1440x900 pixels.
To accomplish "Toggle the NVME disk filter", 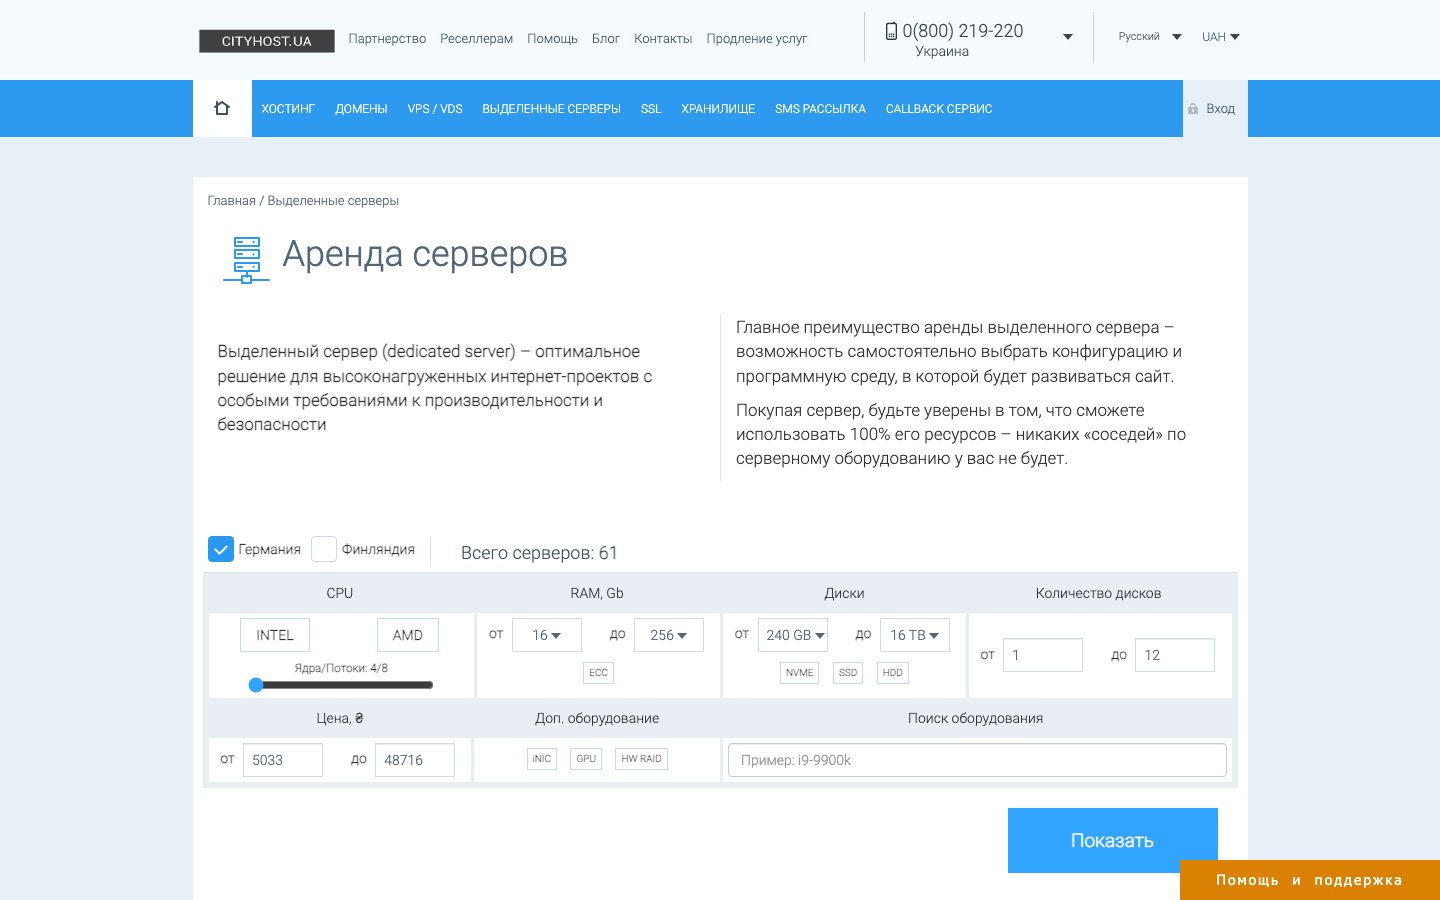I will pos(799,673).
